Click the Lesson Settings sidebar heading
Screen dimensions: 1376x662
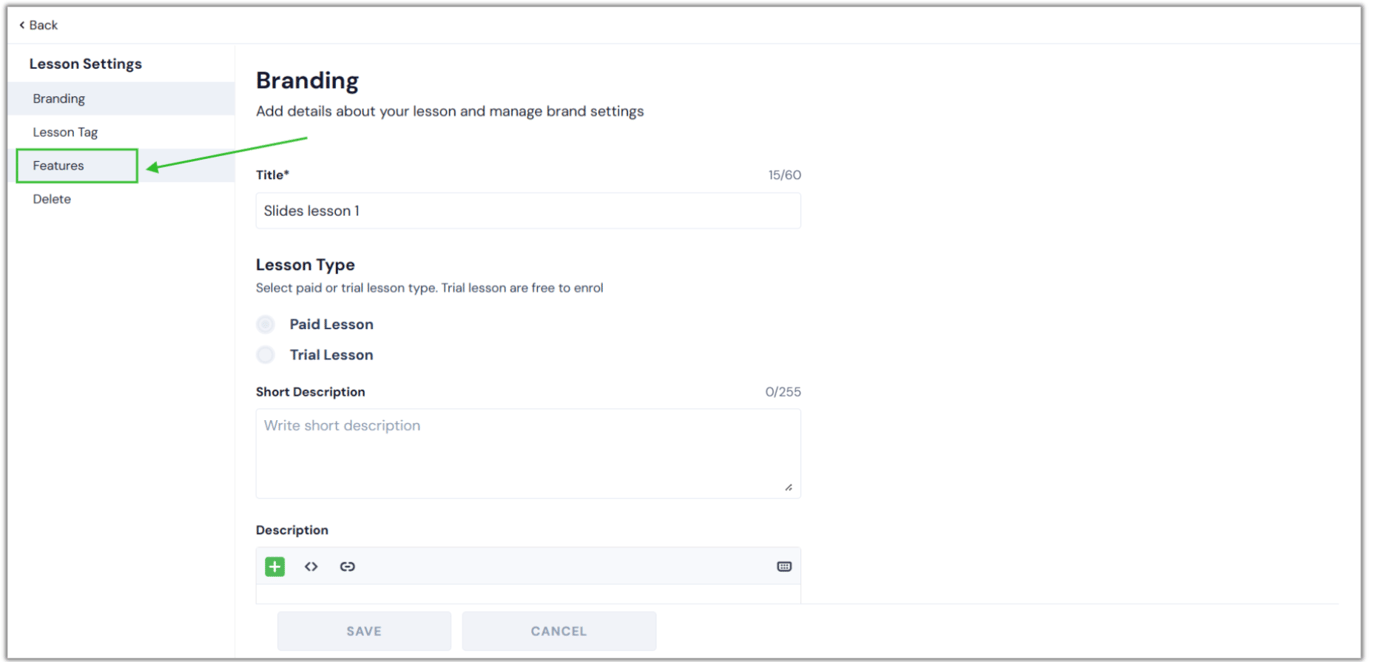85,64
